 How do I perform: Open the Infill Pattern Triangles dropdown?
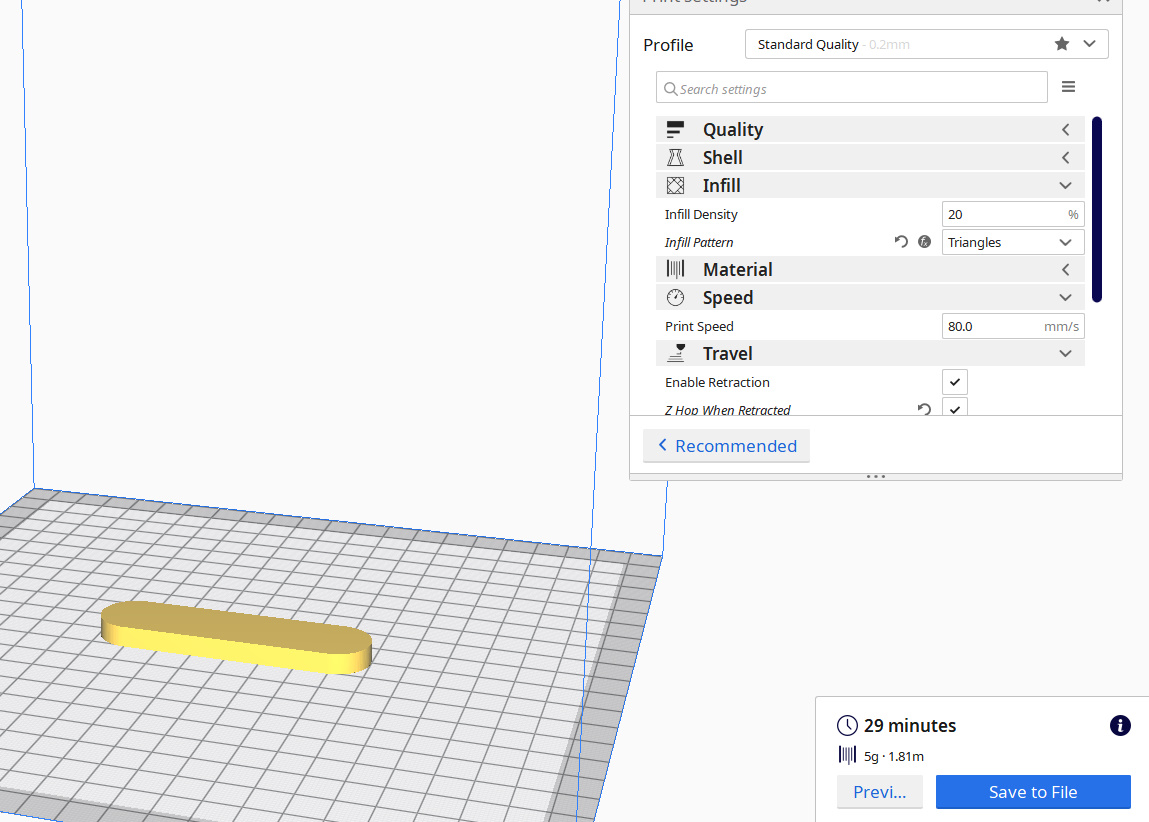coord(1013,242)
